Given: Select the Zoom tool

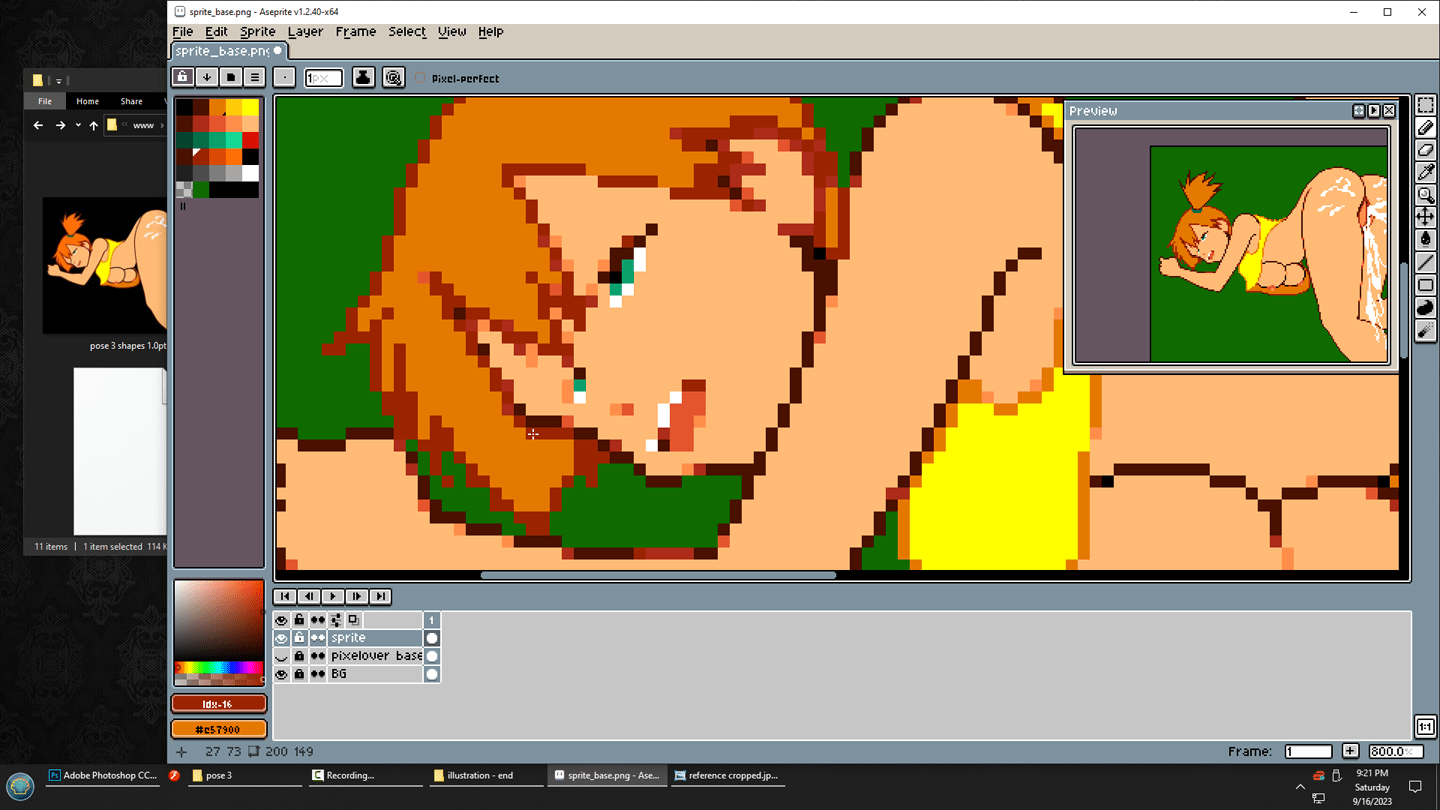Looking at the screenshot, I should 1426,195.
